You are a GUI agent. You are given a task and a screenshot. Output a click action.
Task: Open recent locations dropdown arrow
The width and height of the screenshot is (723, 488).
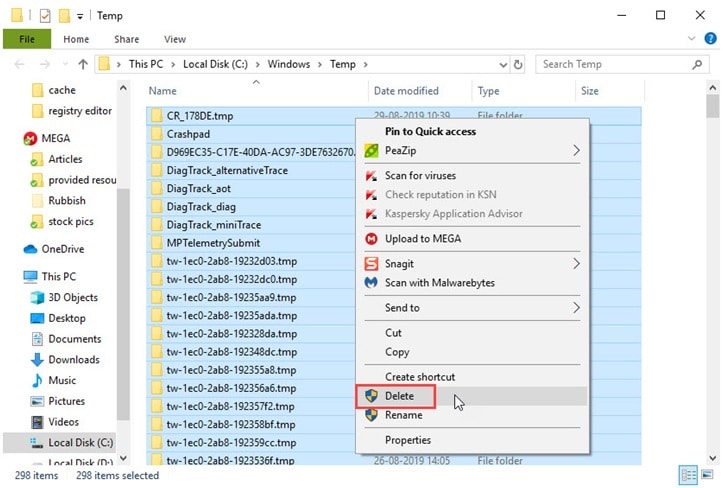pos(65,65)
